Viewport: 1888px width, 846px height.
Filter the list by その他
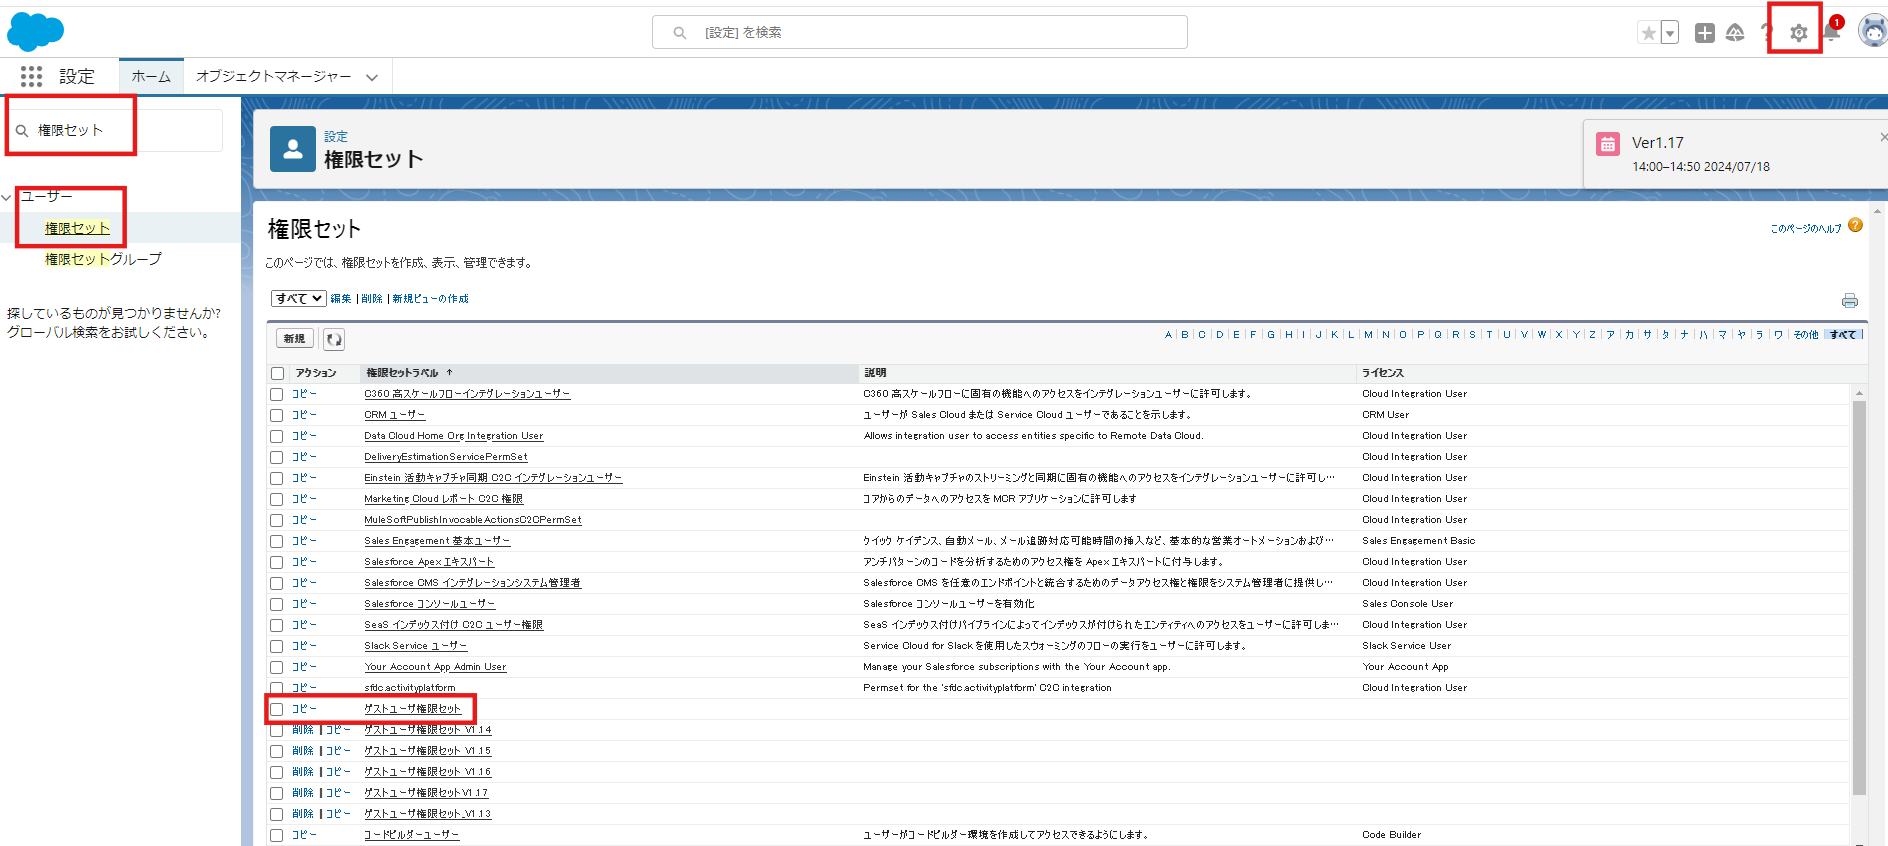click(x=1806, y=335)
